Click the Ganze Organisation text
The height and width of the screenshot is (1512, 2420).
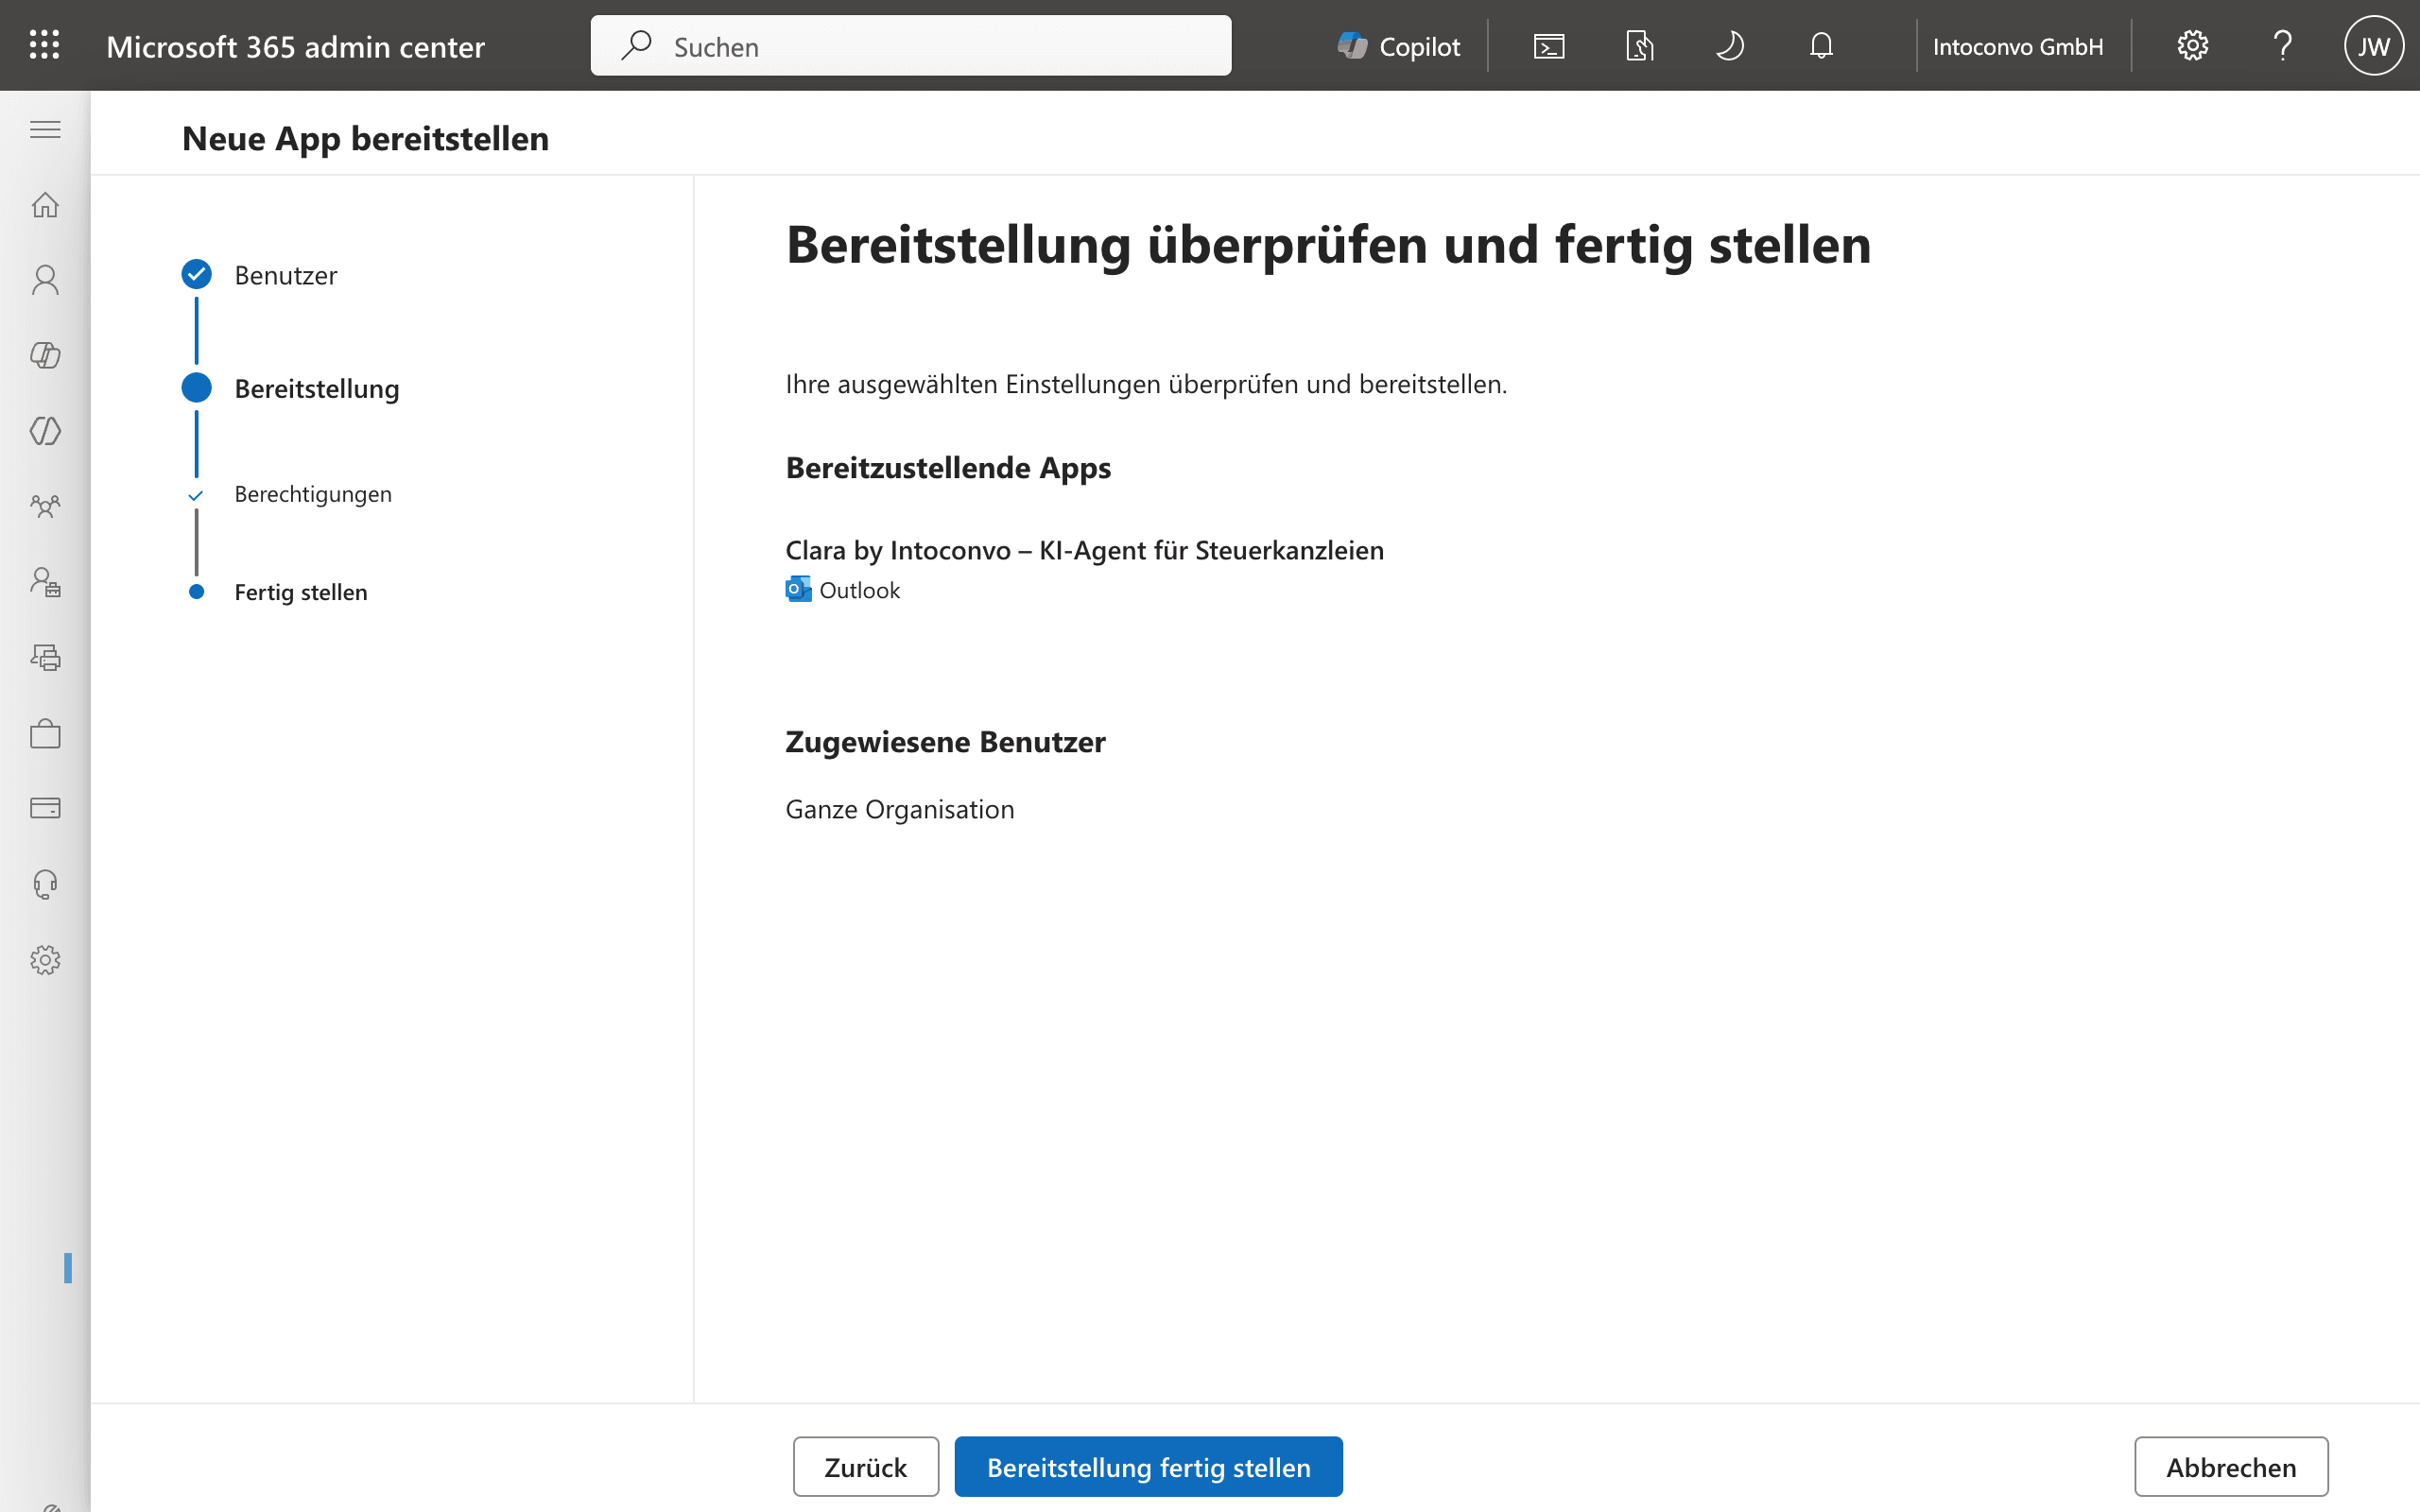coord(899,809)
